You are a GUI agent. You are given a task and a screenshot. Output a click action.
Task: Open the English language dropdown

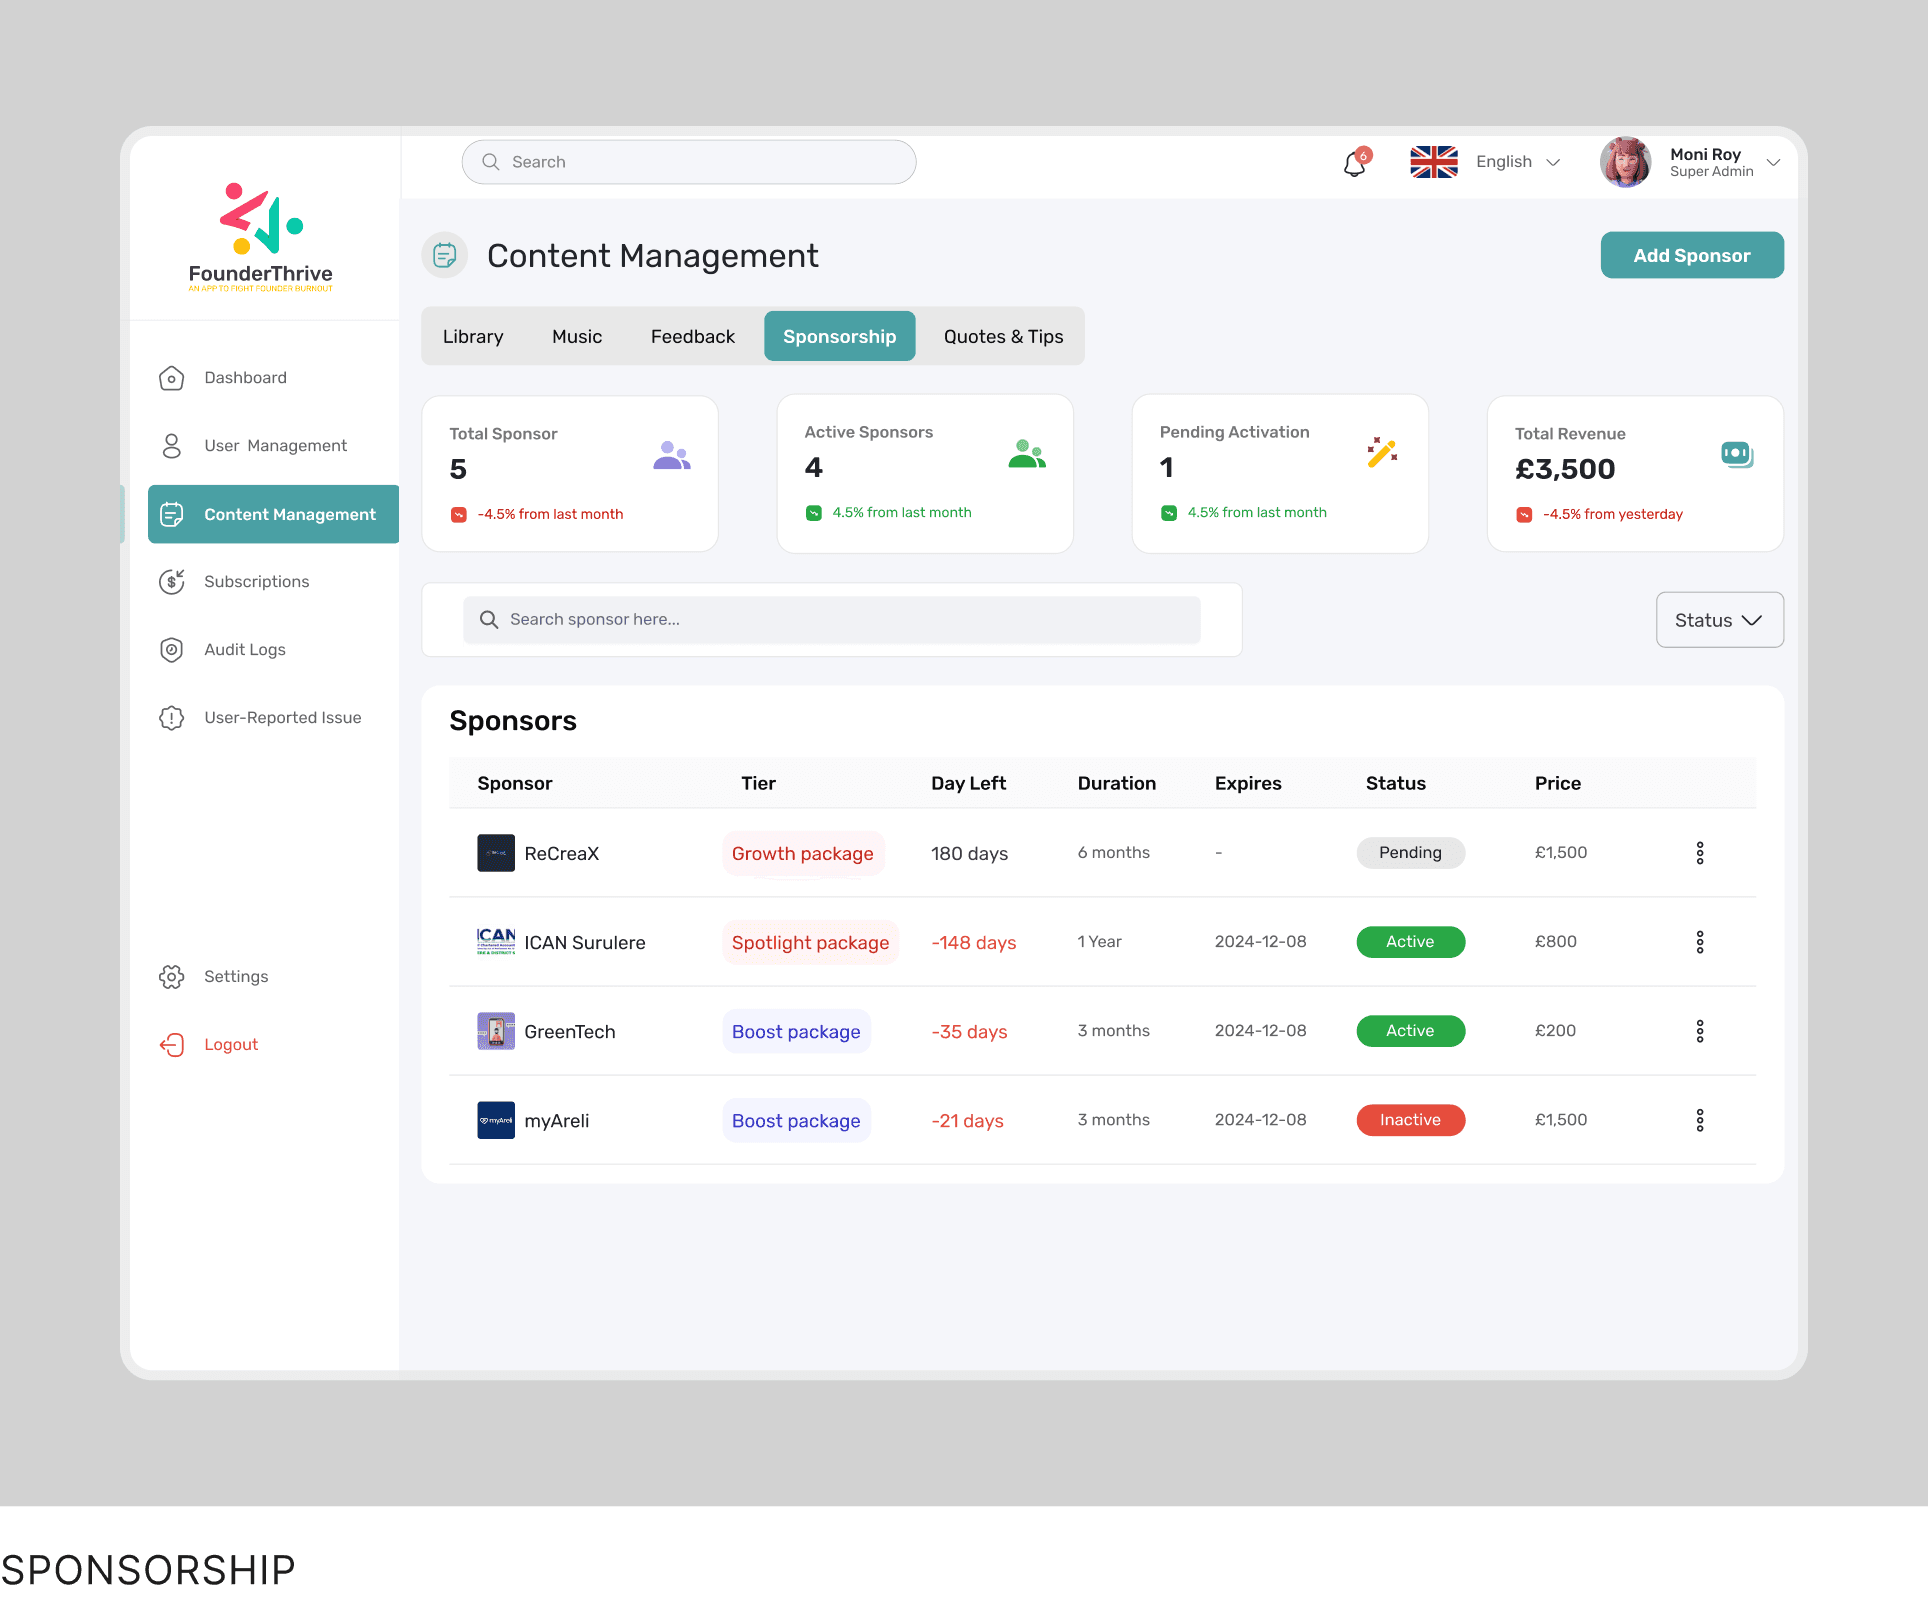tap(1517, 162)
